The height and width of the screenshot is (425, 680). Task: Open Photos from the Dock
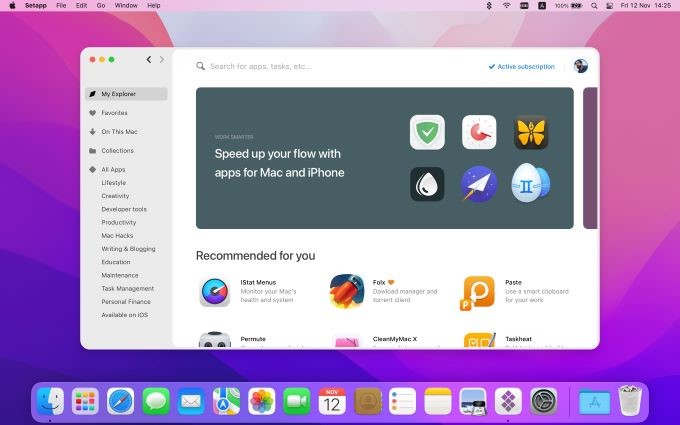tap(262, 401)
